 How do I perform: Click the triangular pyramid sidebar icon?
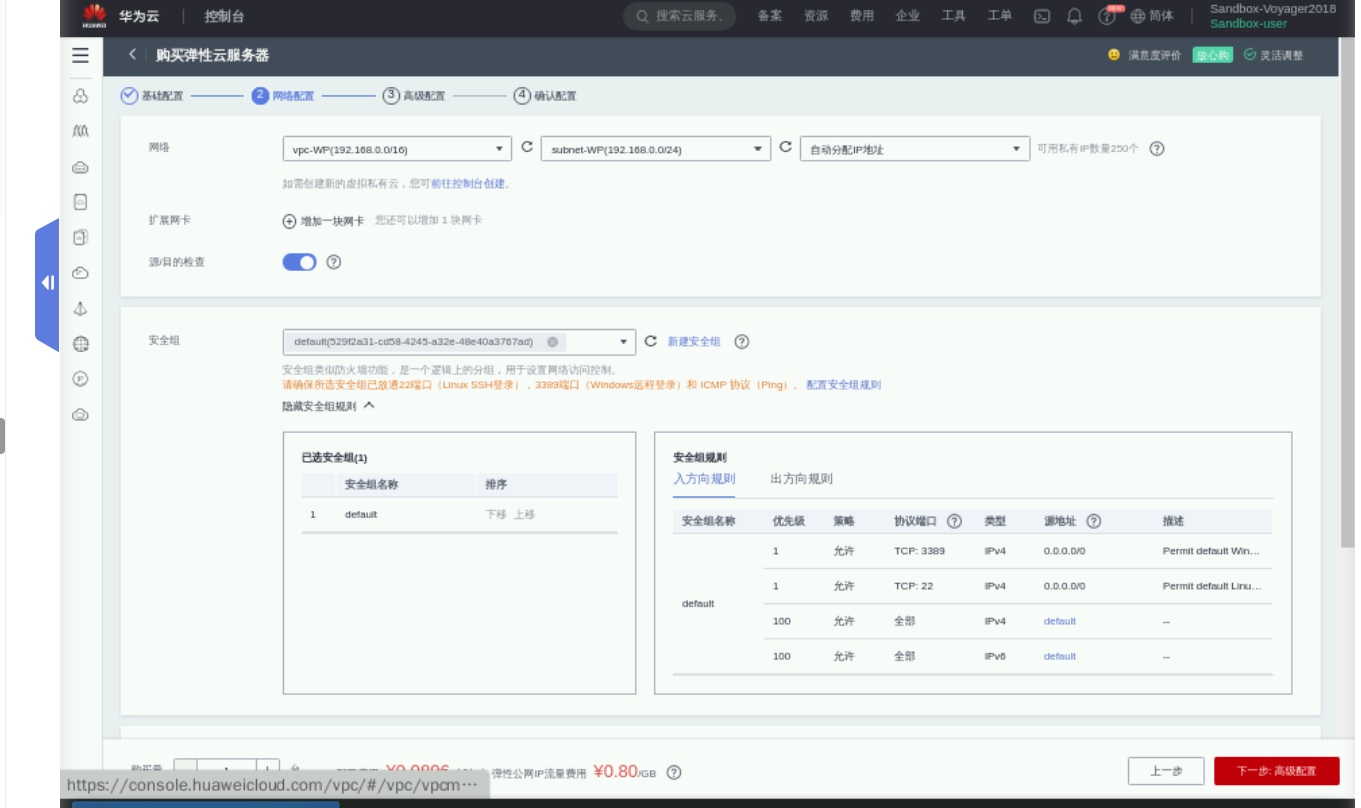(81, 309)
